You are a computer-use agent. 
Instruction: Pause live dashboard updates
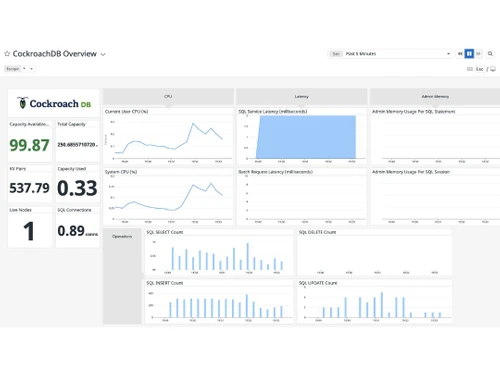pos(469,54)
